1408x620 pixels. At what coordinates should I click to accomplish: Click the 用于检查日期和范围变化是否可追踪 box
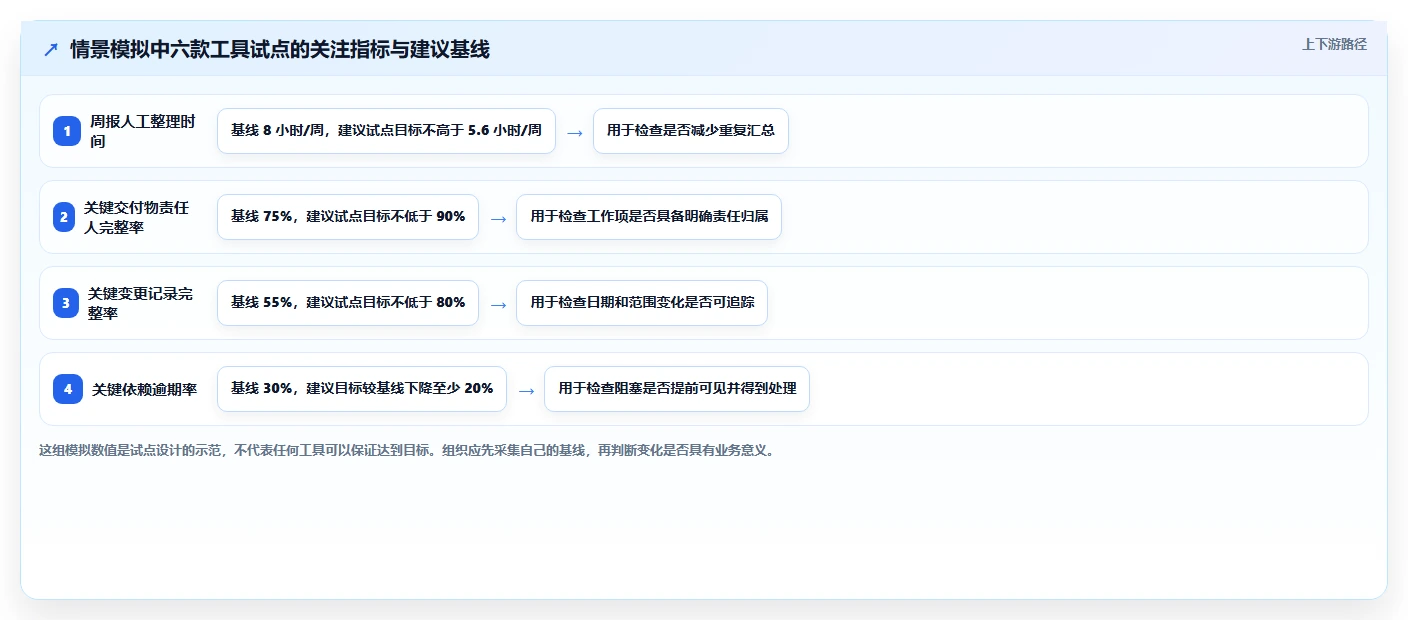(642, 303)
